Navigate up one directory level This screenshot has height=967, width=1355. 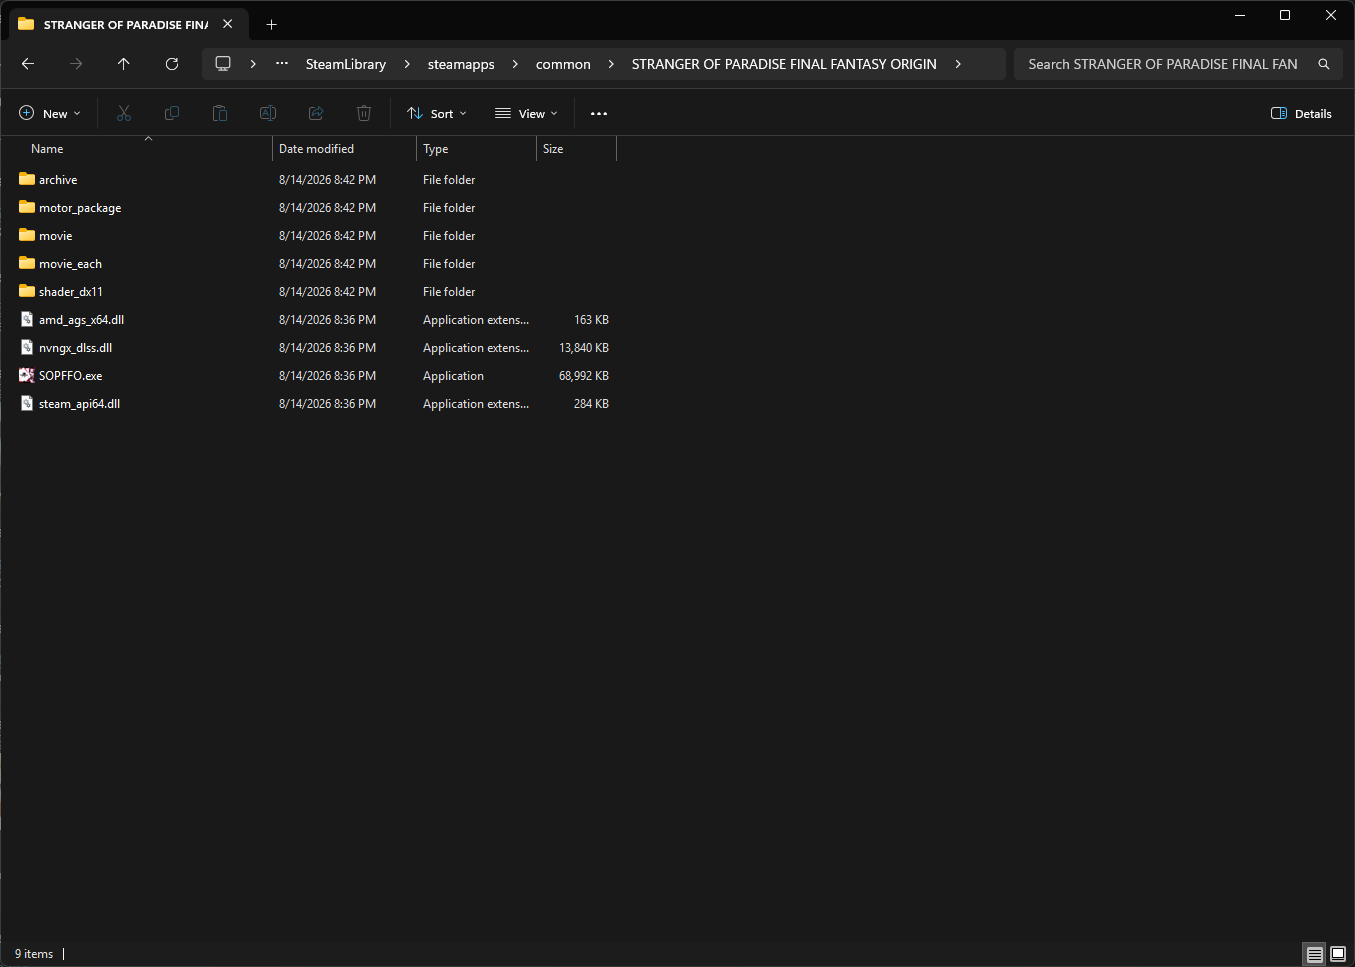(x=124, y=64)
